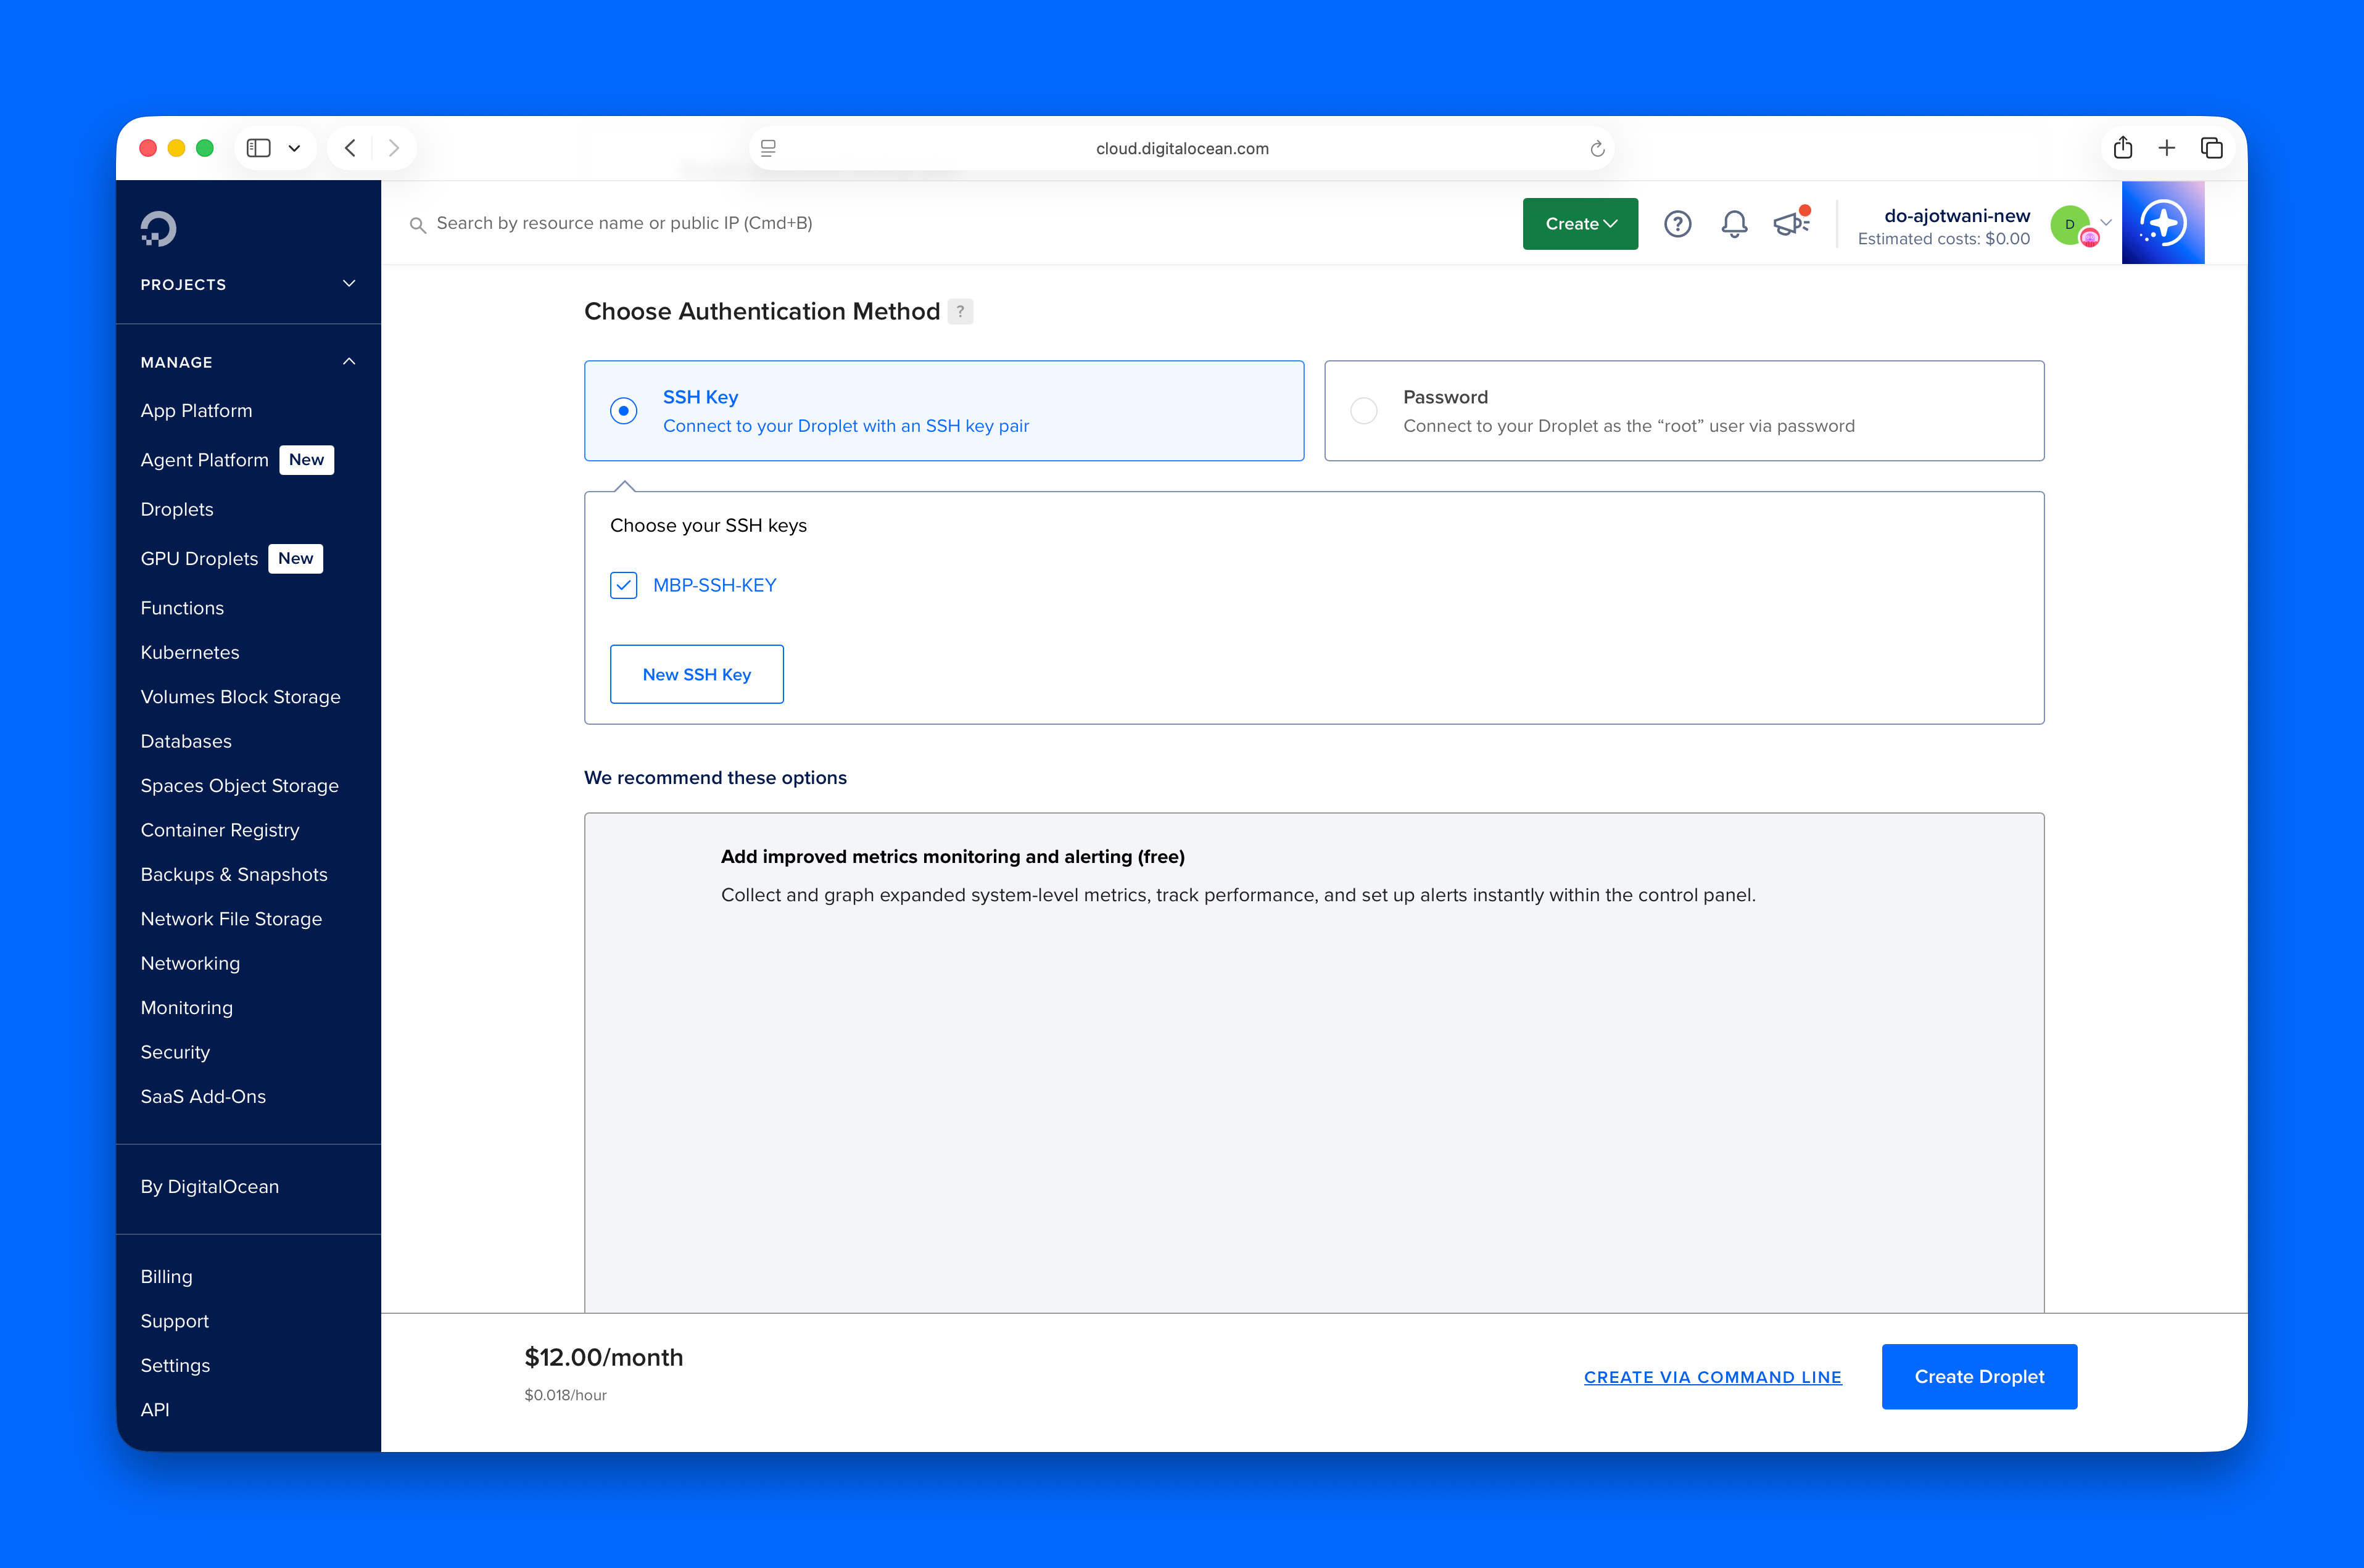Select the SSH Key authentication radio button

click(623, 410)
